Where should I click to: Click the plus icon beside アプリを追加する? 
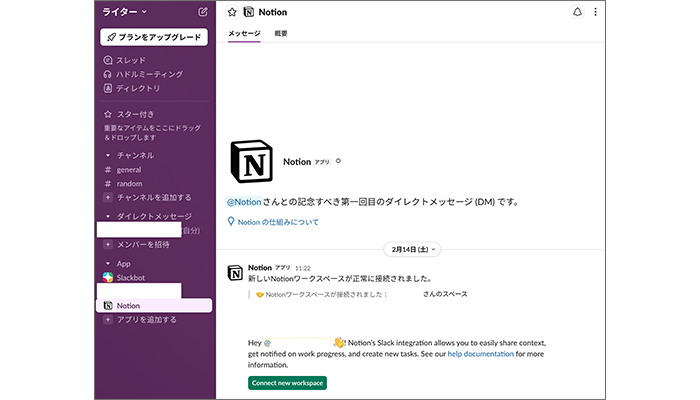tap(108, 320)
